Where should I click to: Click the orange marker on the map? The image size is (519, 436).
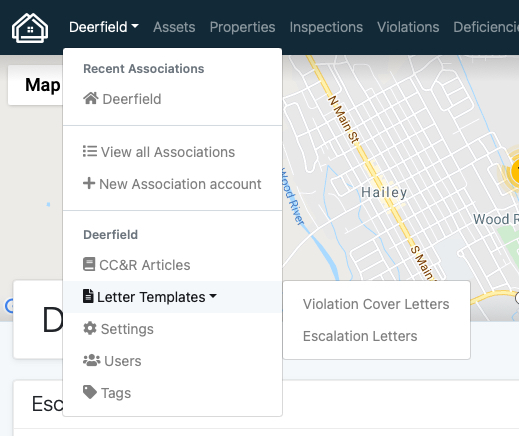[x=515, y=172]
